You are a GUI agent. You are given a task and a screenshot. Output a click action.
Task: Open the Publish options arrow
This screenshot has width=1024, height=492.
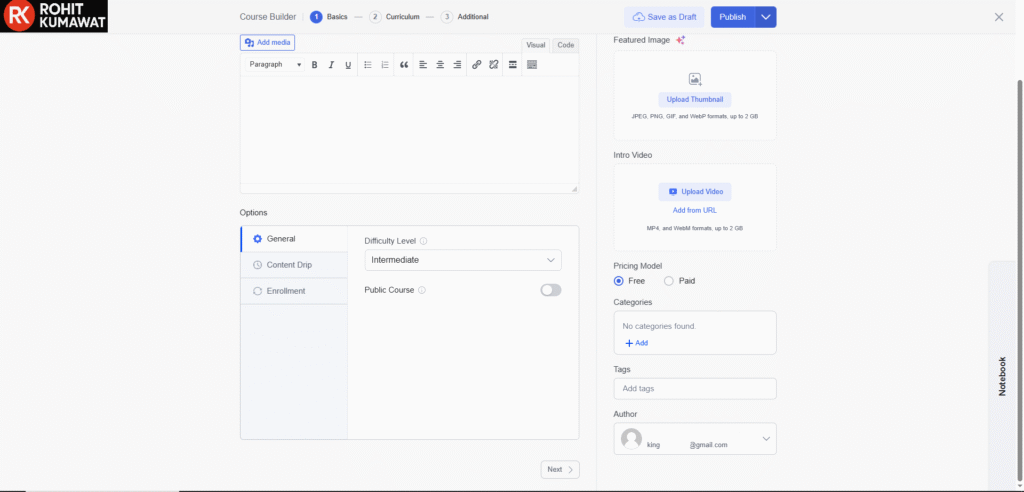click(x=765, y=17)
